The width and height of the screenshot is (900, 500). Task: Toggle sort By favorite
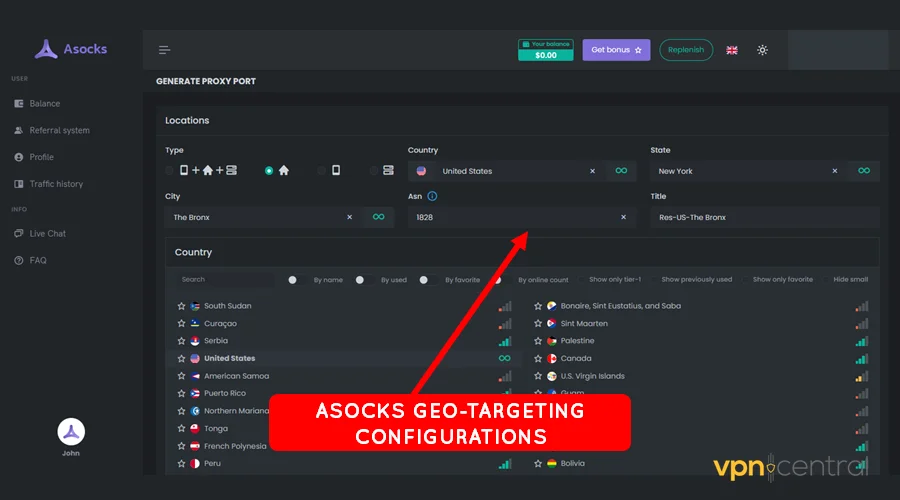[x=426, y=280]
